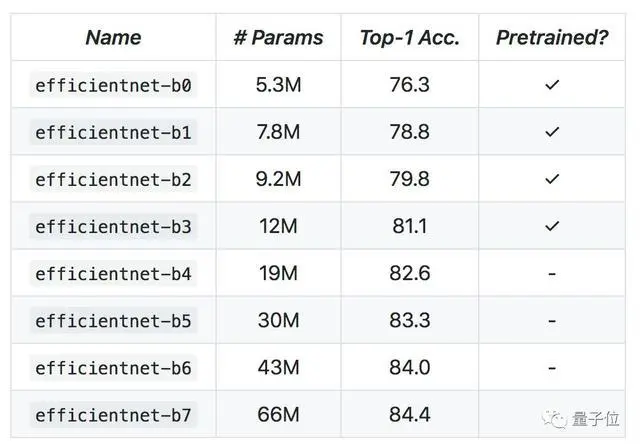Select the efficientnet-b2 model name
The width and height of the screenshot is (640, 447).
[x=113, y=179]
